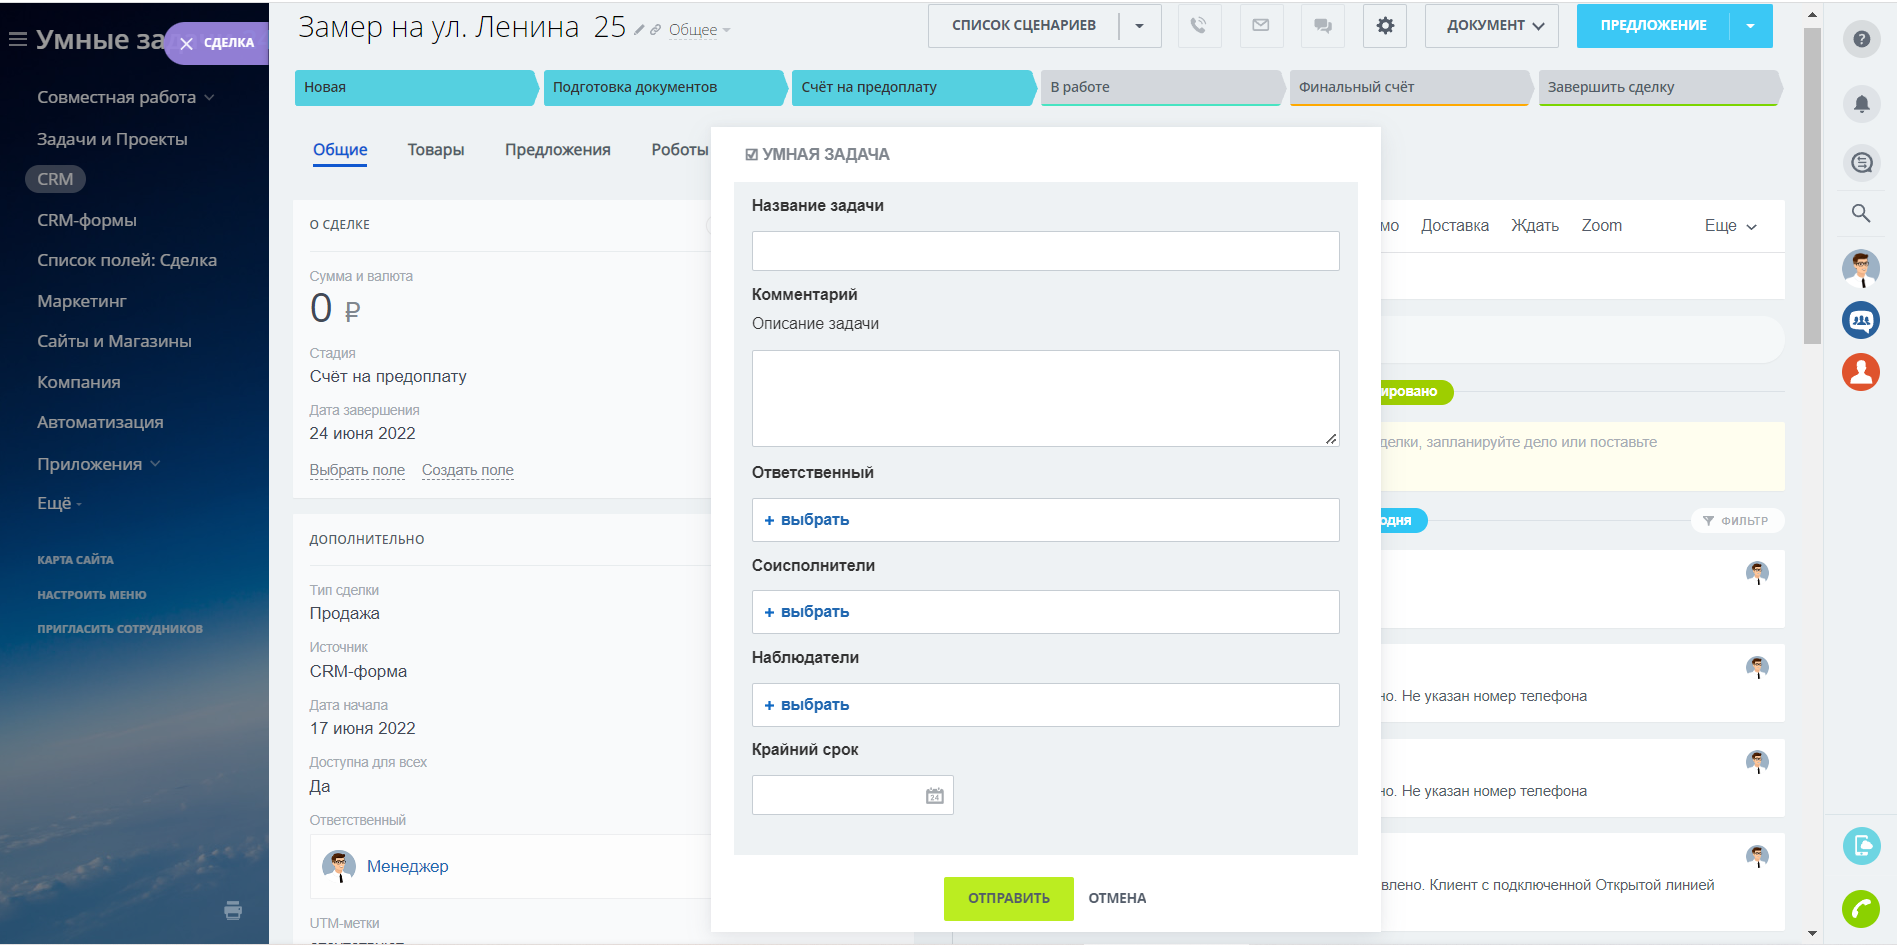
Task: Expand the СПИСОК СЦЕНАРИЕВ dropdown arrow
Action: click(x=1140, y=26)
